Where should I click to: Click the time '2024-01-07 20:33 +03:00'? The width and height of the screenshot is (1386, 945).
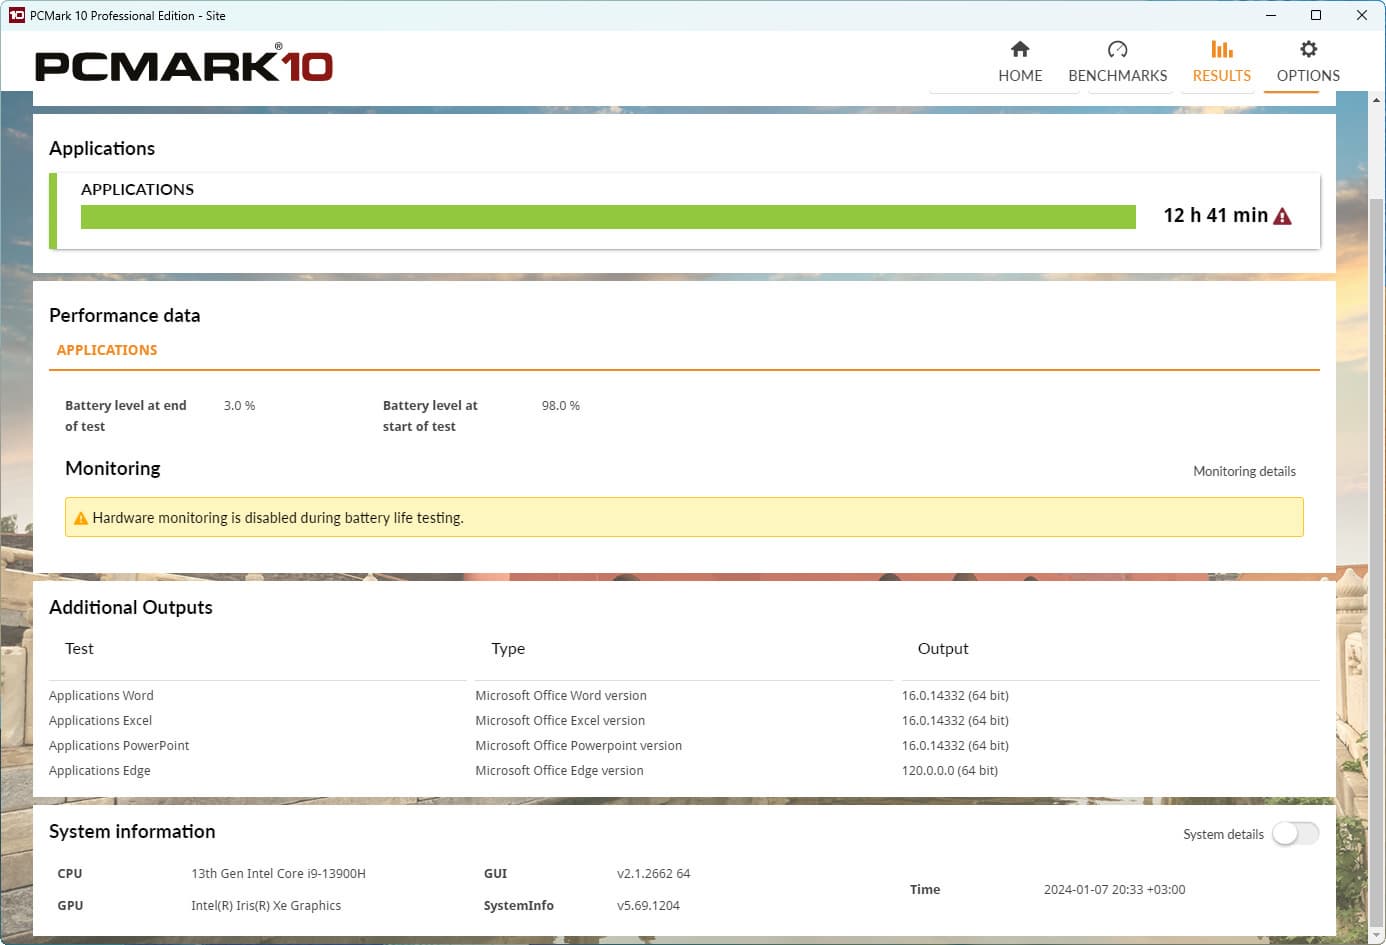tap(1114, 890)
